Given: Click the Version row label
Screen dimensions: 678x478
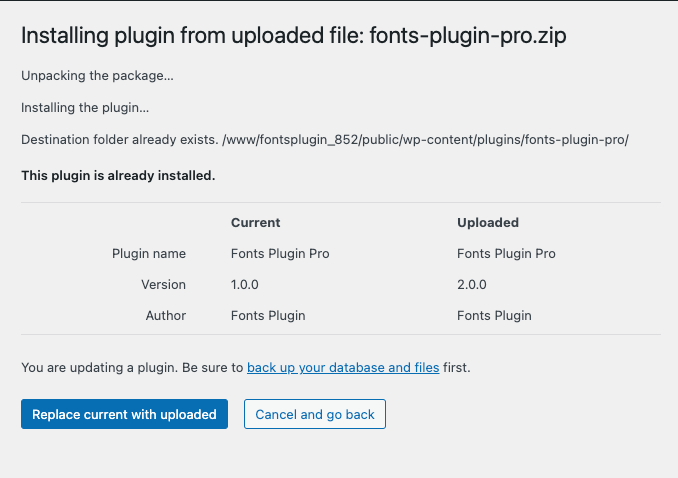Looking at the screenshot, I should [163, 284].
